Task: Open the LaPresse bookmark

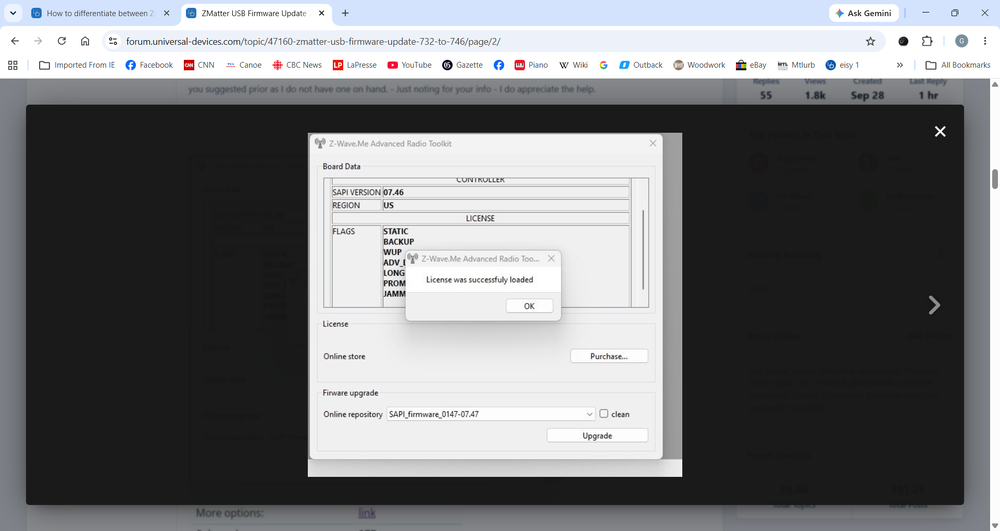Action: point(354,65)
